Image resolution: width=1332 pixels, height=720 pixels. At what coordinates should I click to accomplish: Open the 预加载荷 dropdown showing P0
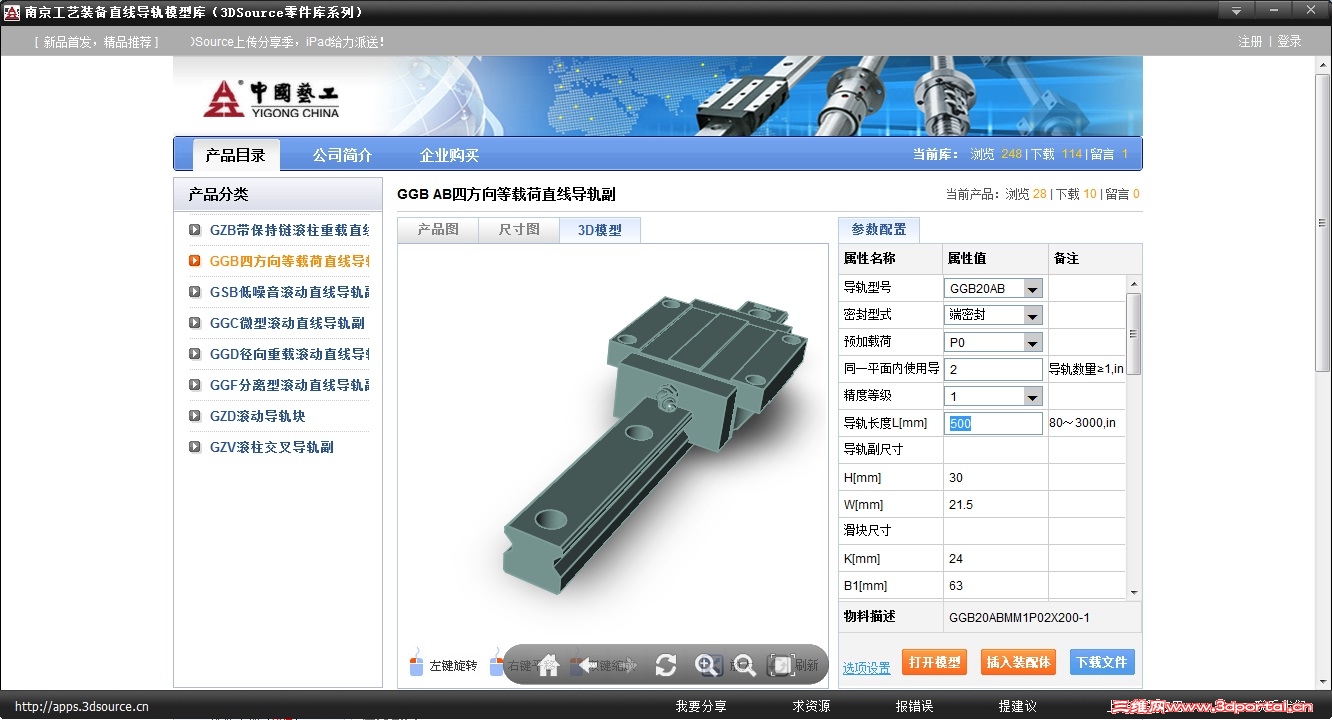click(1033, 342)
